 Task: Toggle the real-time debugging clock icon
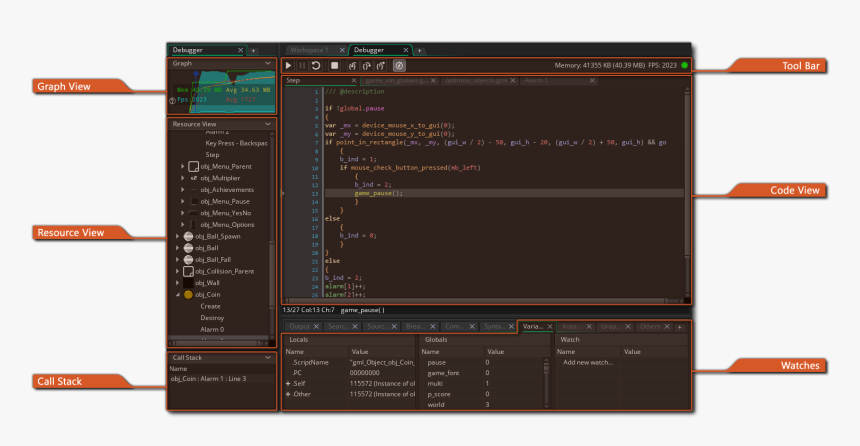pyautogui.click(x=399, y=65)
